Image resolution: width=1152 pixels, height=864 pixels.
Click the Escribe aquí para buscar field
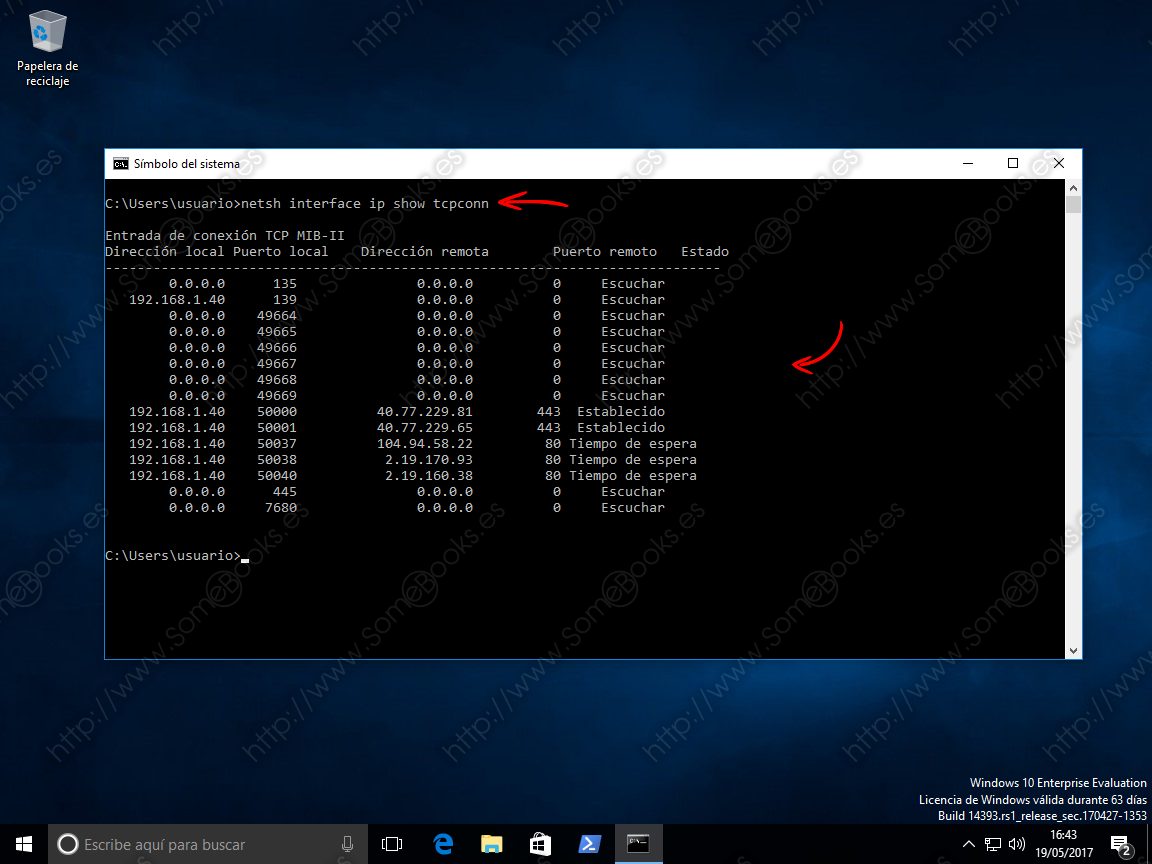tap(200, 843)
